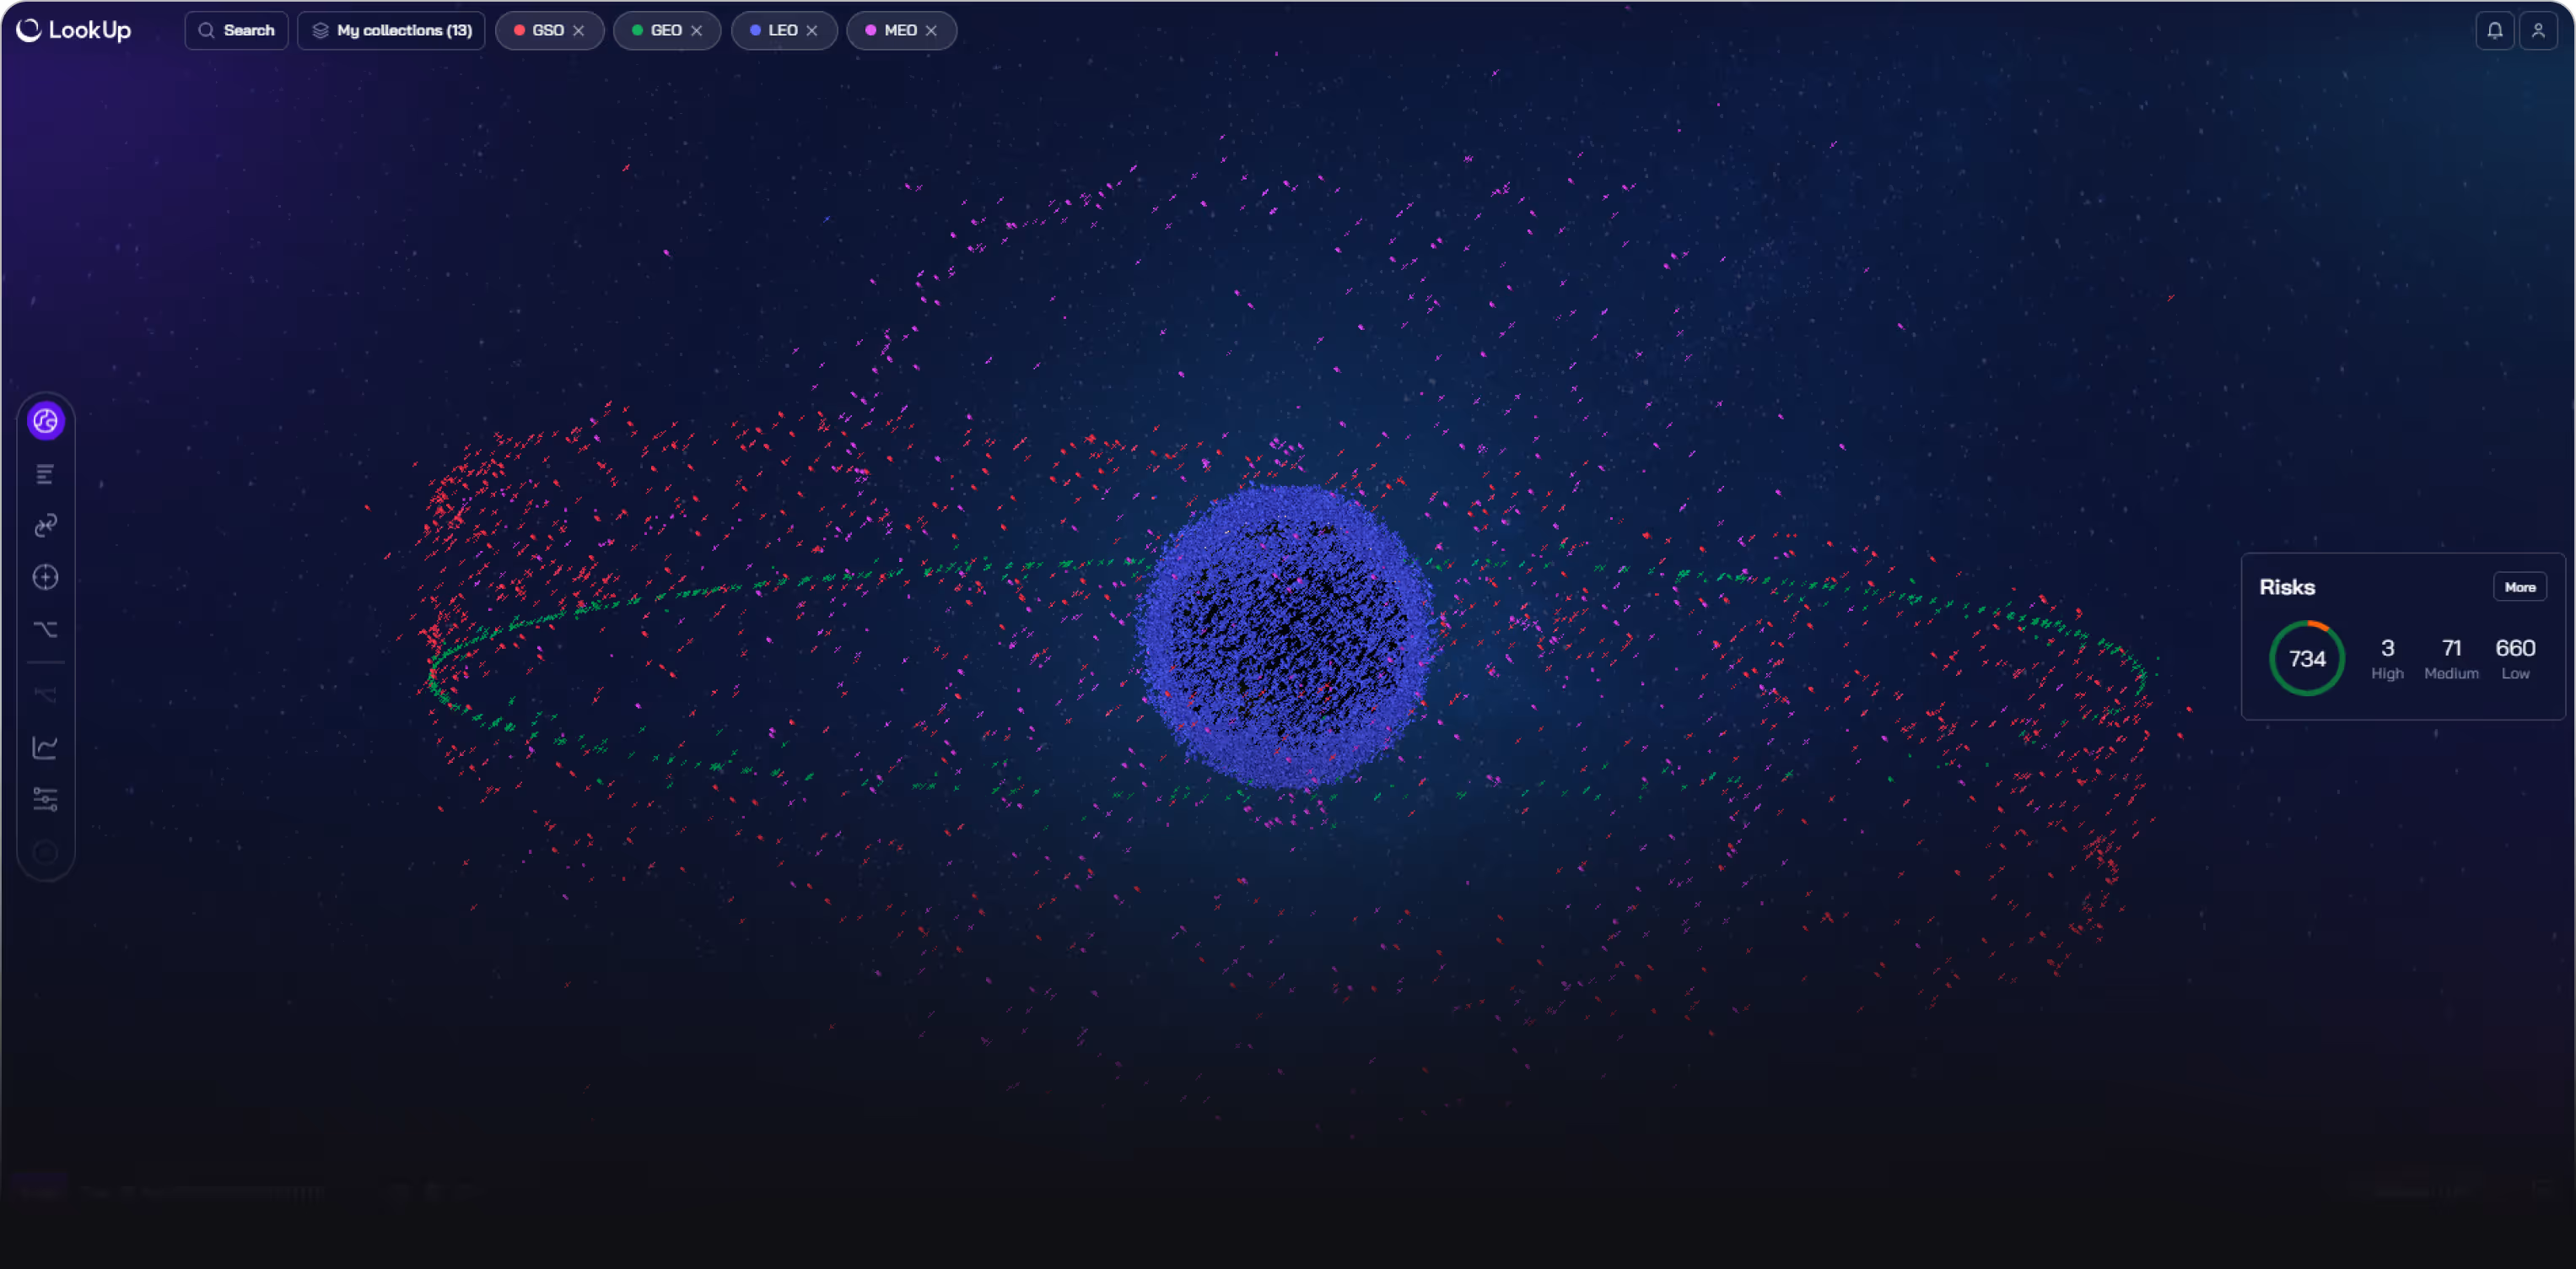Click the 734 total risks ring
Screen dimensions: 2576x1269
tap(2306, 658)
